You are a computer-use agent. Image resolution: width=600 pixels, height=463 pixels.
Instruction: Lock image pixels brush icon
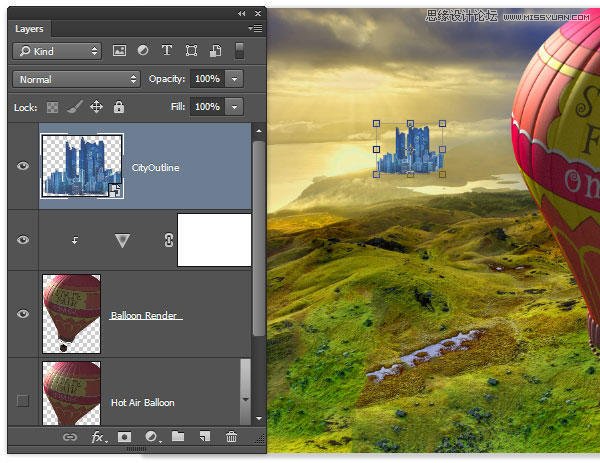[75, 107]
